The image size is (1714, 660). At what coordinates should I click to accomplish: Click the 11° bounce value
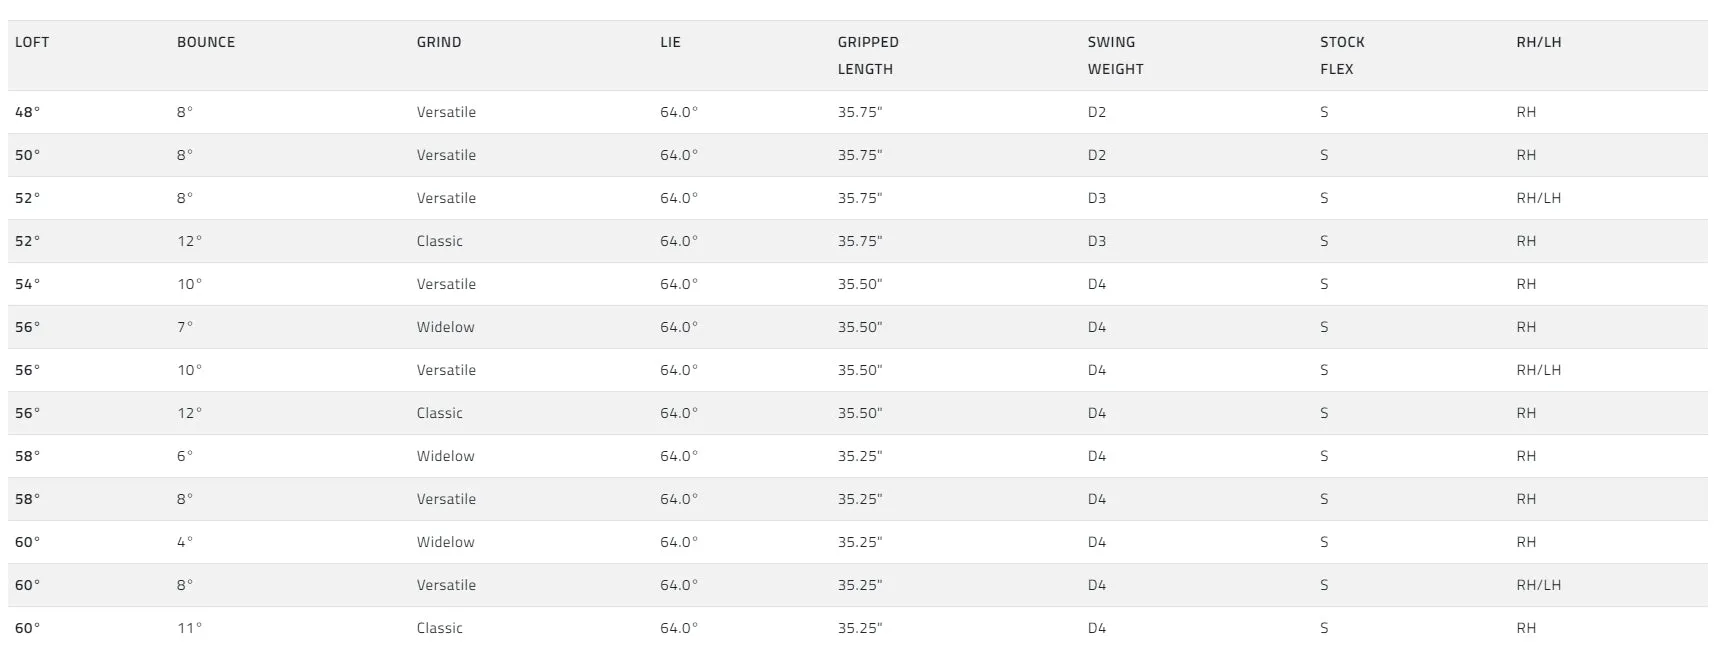tap(189, 628)
